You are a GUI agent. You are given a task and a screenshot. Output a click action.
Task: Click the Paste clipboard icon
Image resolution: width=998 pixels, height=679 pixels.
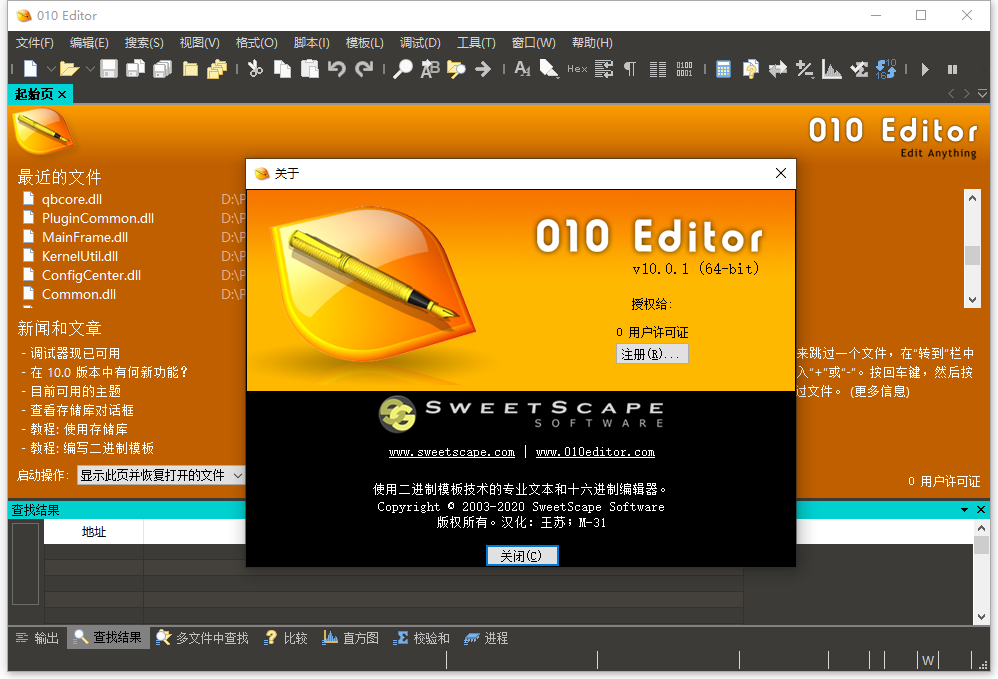coord(309,69)
